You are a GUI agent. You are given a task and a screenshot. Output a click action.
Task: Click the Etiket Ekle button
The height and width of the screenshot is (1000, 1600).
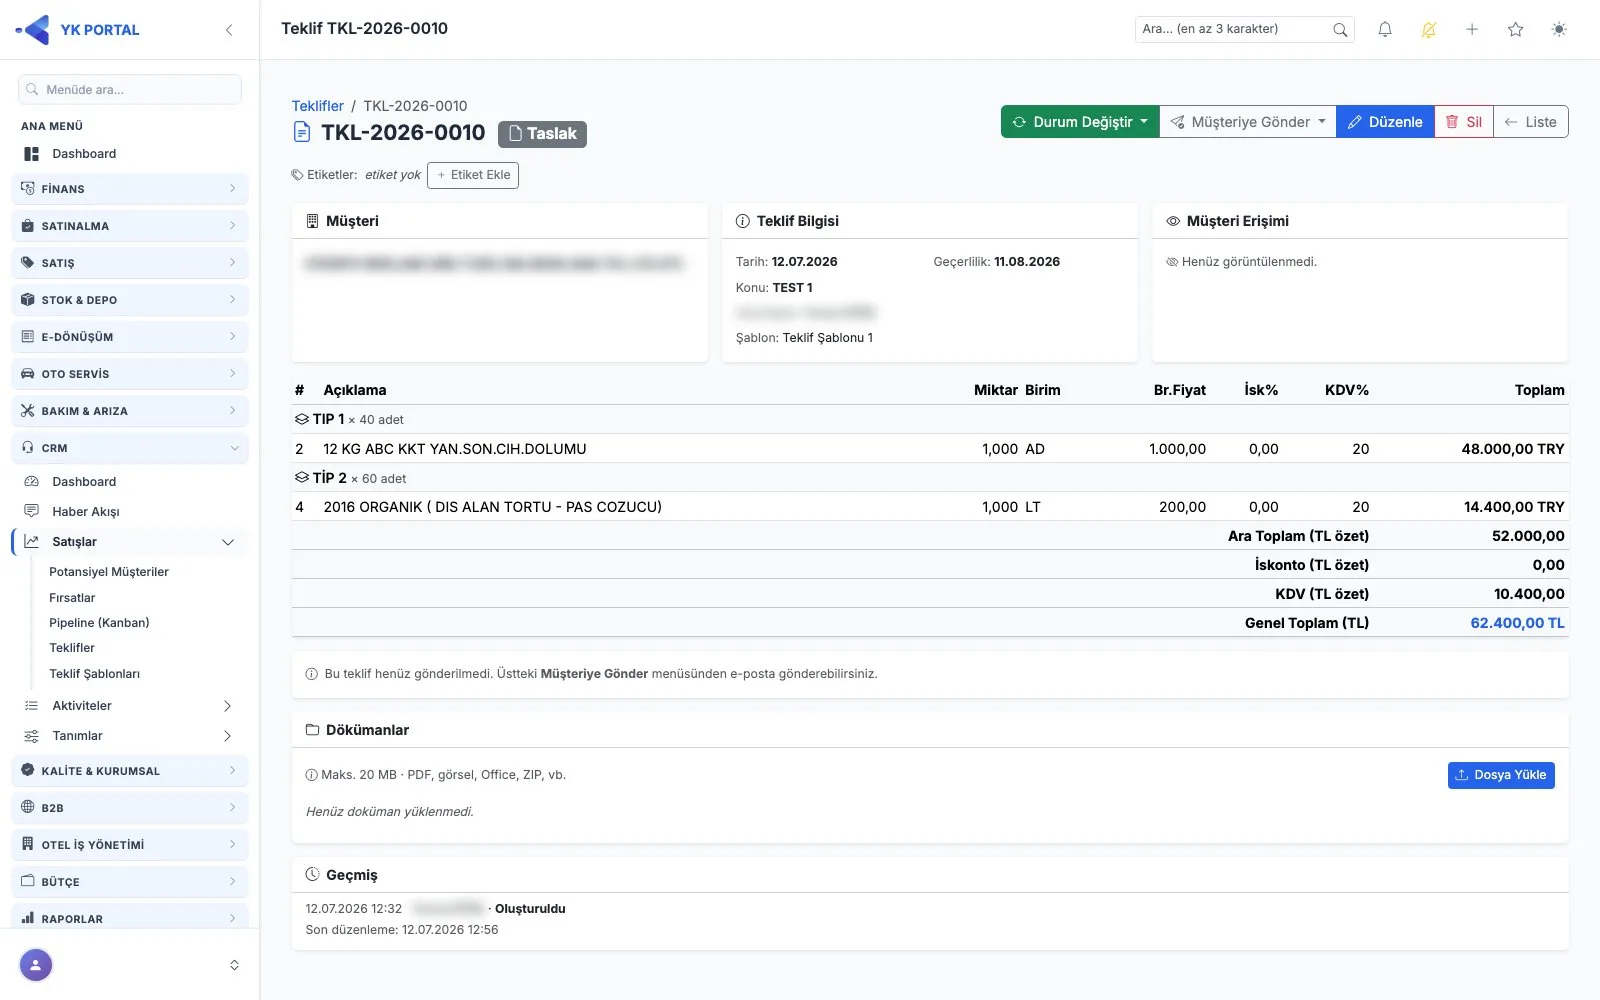(473, 175)
